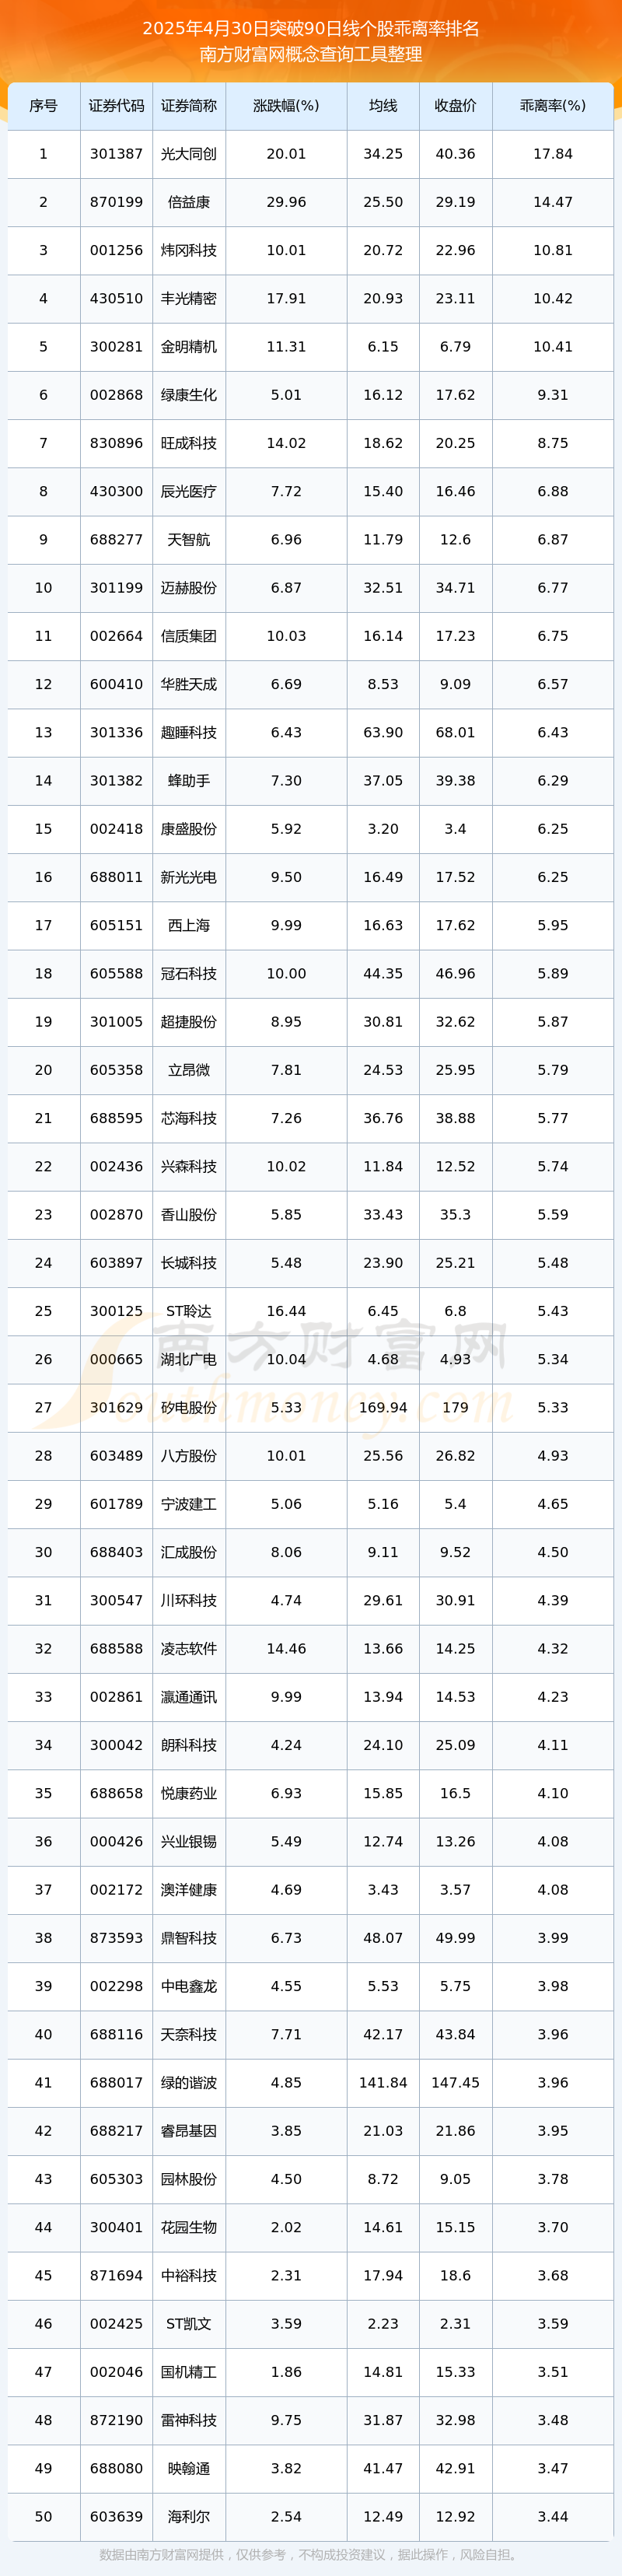This screenshot has width=622, height=2576.
Task: Click the '均线' column header
Action: pos(383,106)
